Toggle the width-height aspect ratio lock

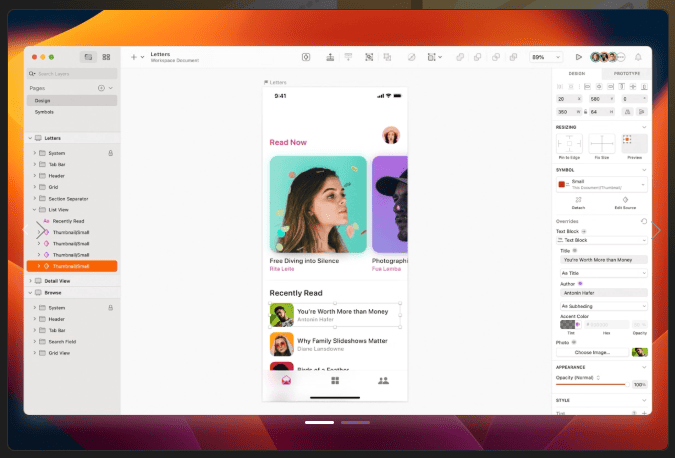tap(585, 112)
